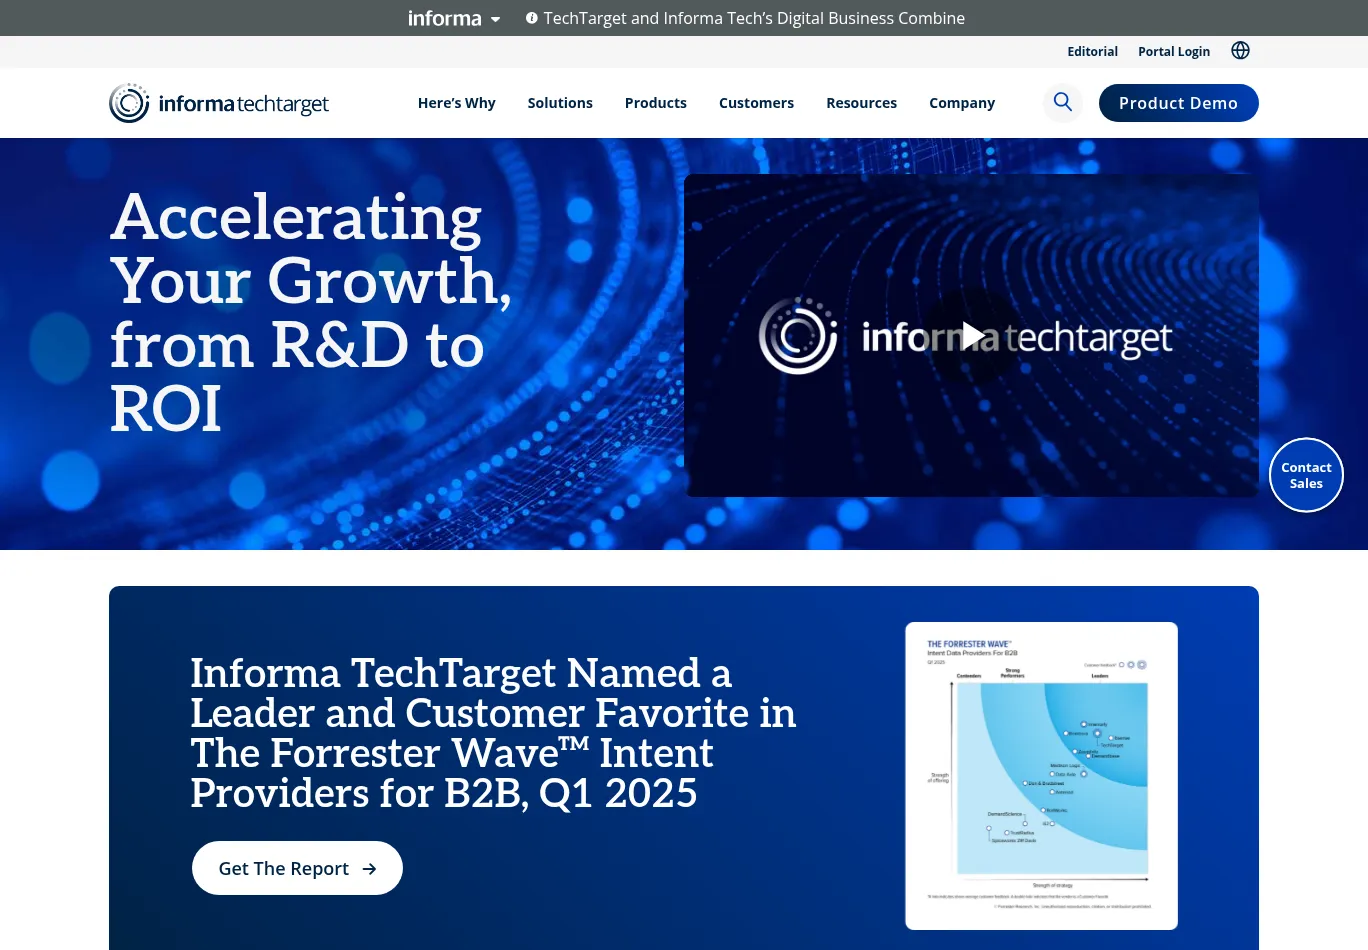
Task: Expand the Products navigation menu
Action: pyautogui.click(x=655, y=103)
